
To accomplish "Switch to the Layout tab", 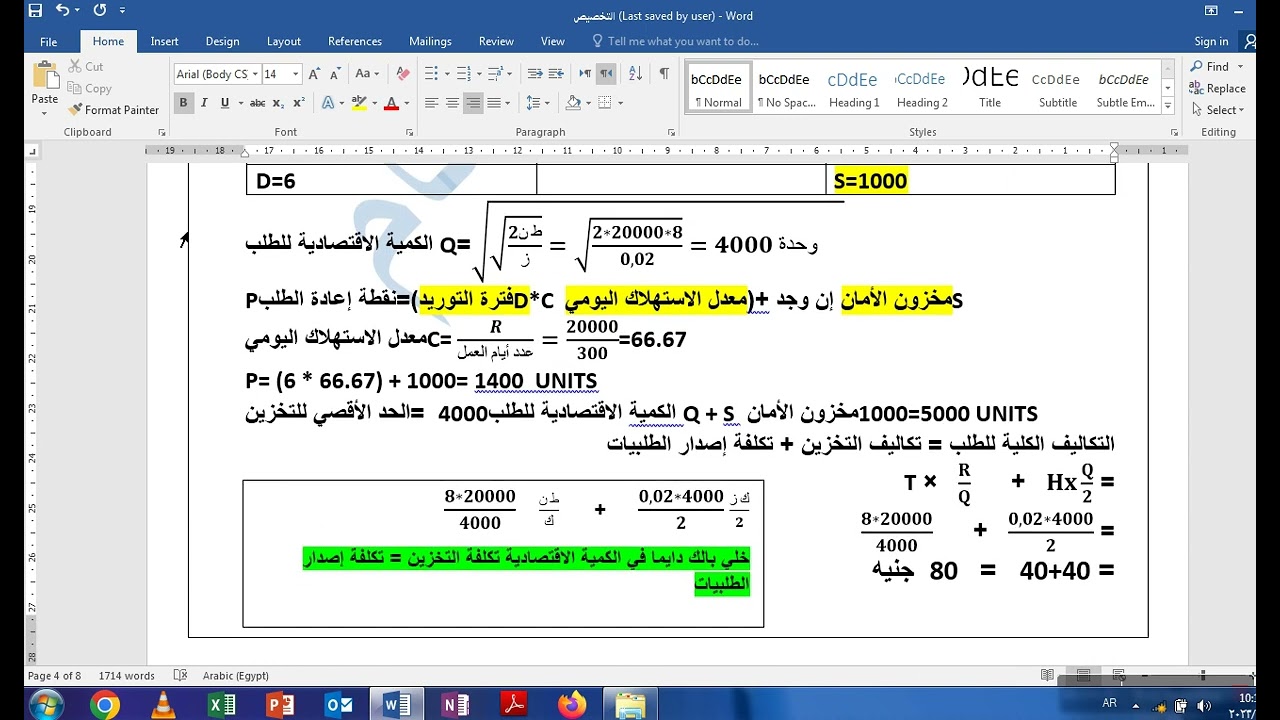I will [x=283, y=41].
